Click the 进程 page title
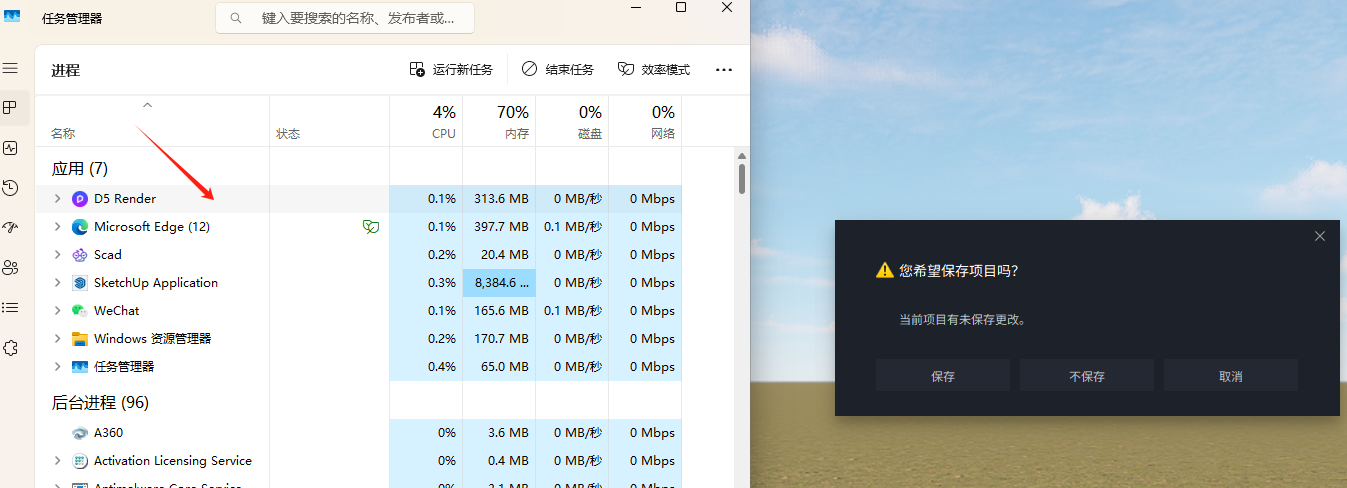 pyautogui.click(x=66, y=70)
